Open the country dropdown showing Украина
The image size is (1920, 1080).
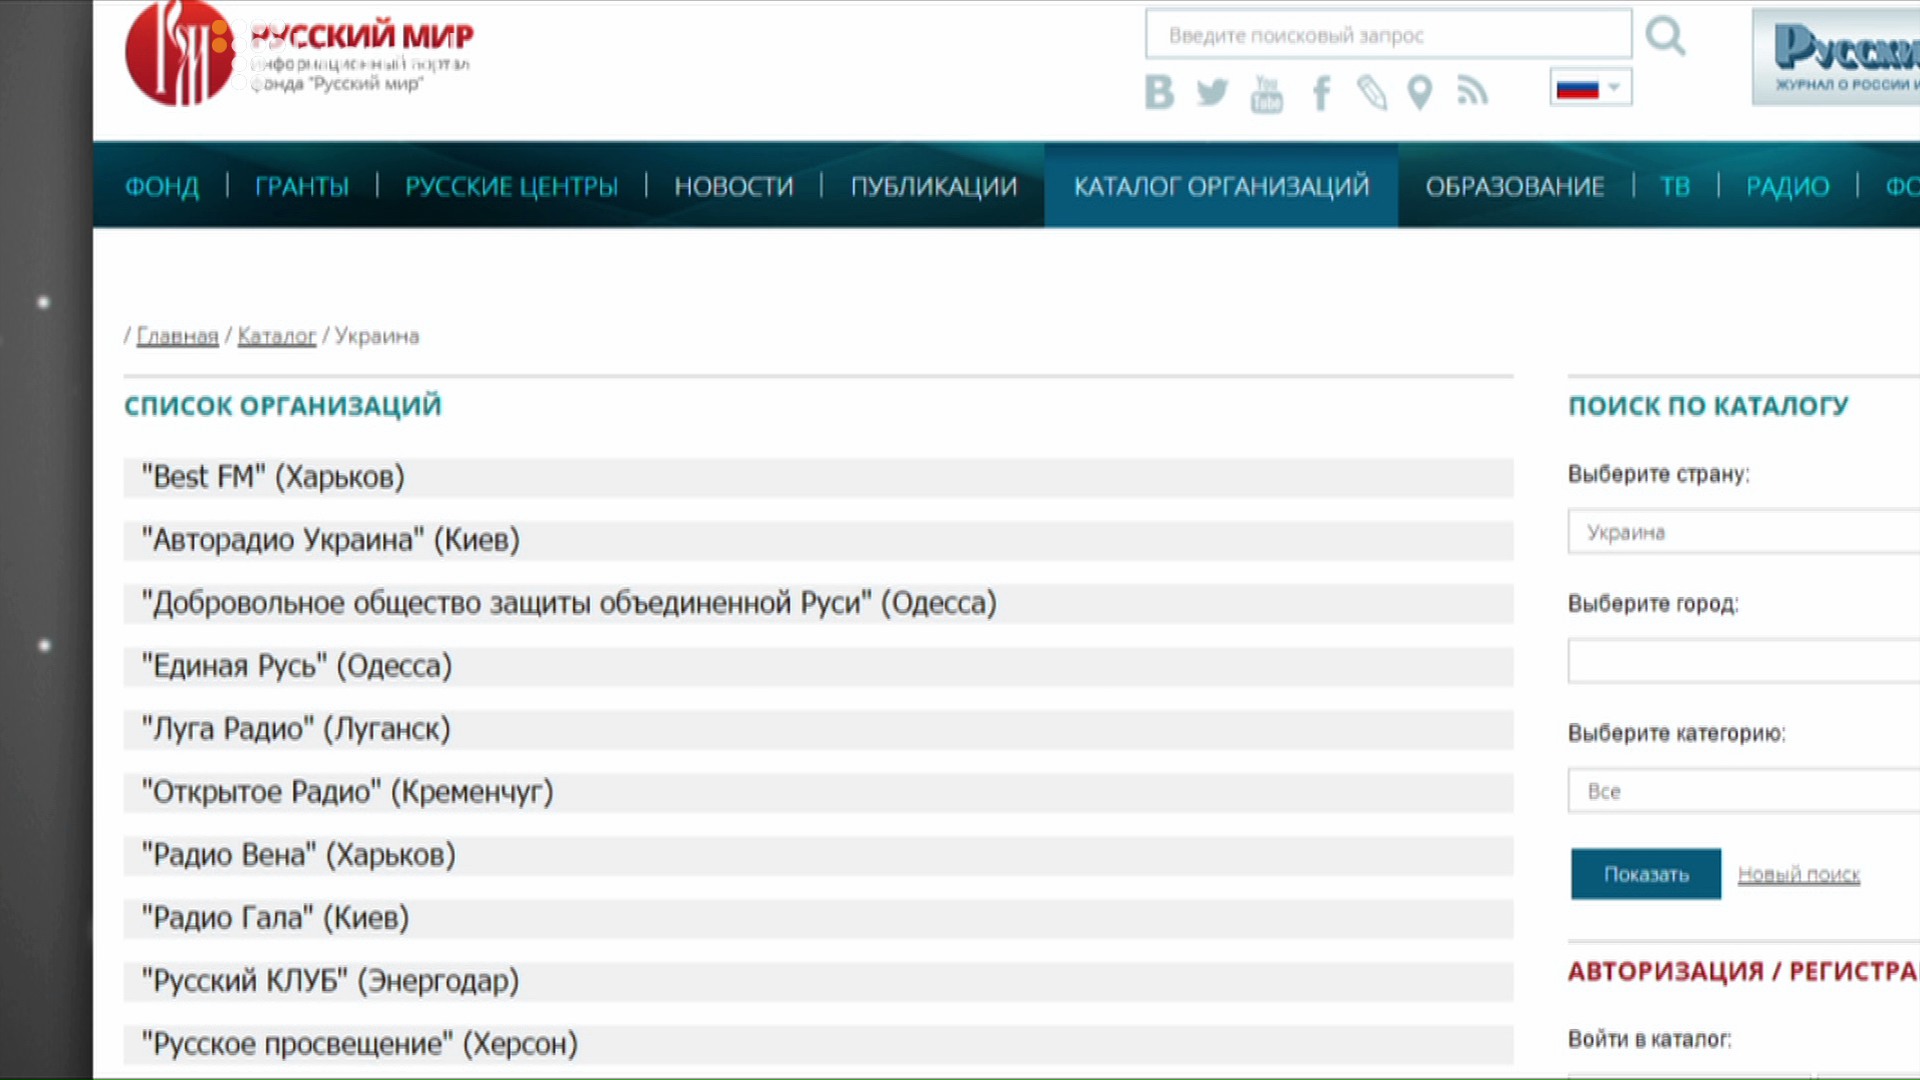(1744, 532)
